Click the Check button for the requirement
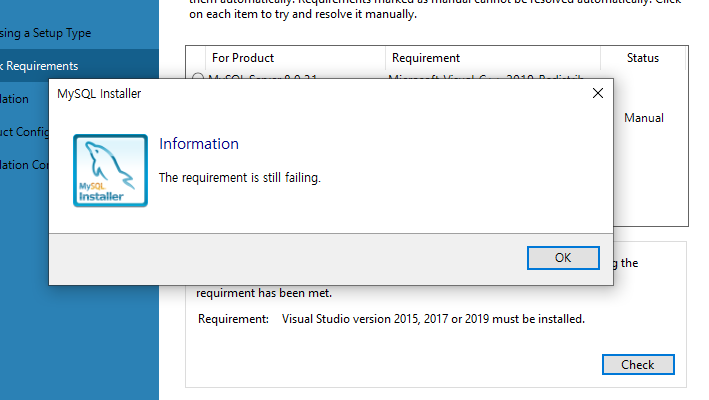This screenshot has width=709, height=400. [x=638, y=364]
